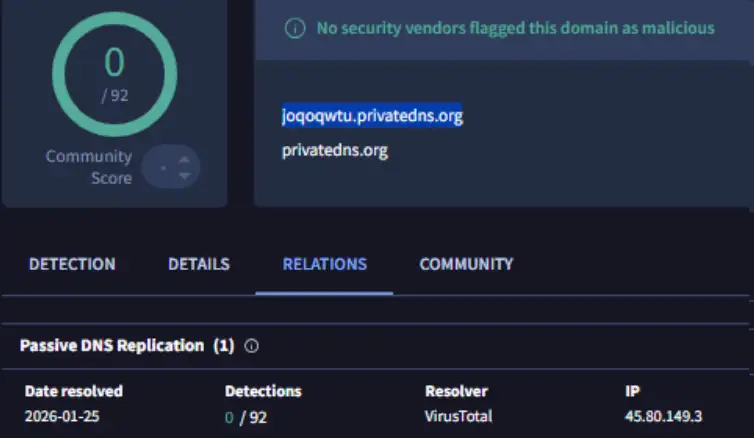
Task: Click the highlighted joqoqwtu.privatedns.org domain
Action: (372, 116)
